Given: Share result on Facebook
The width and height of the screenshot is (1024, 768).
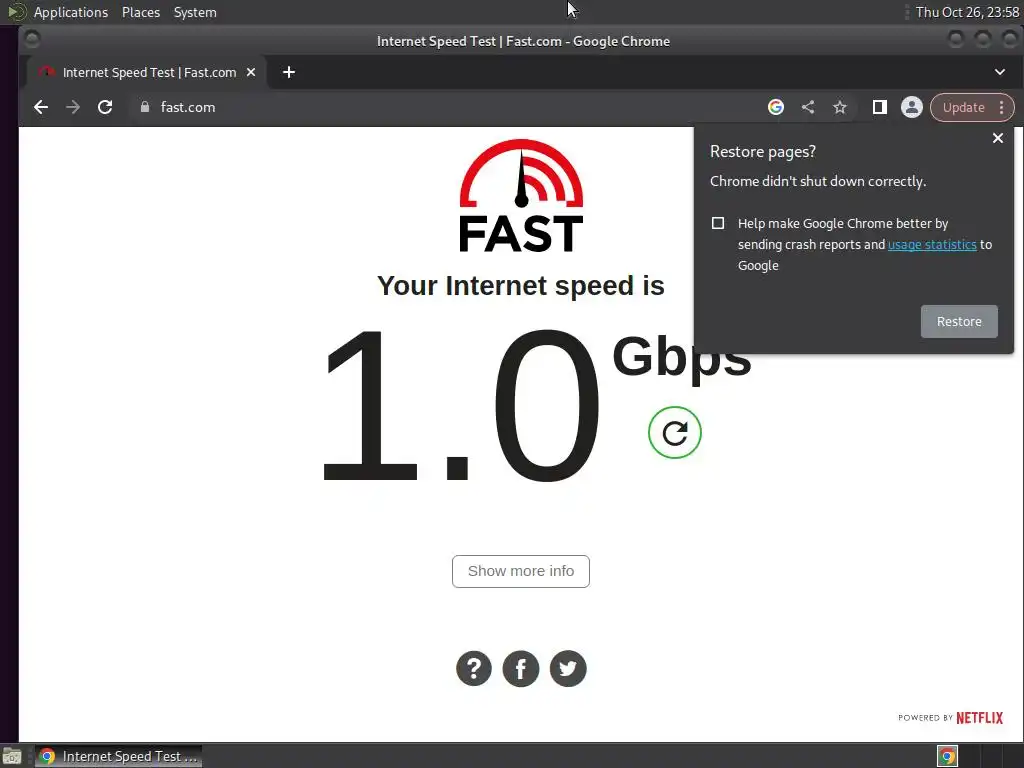Looking at the screenshot, I should pos(520,669).
